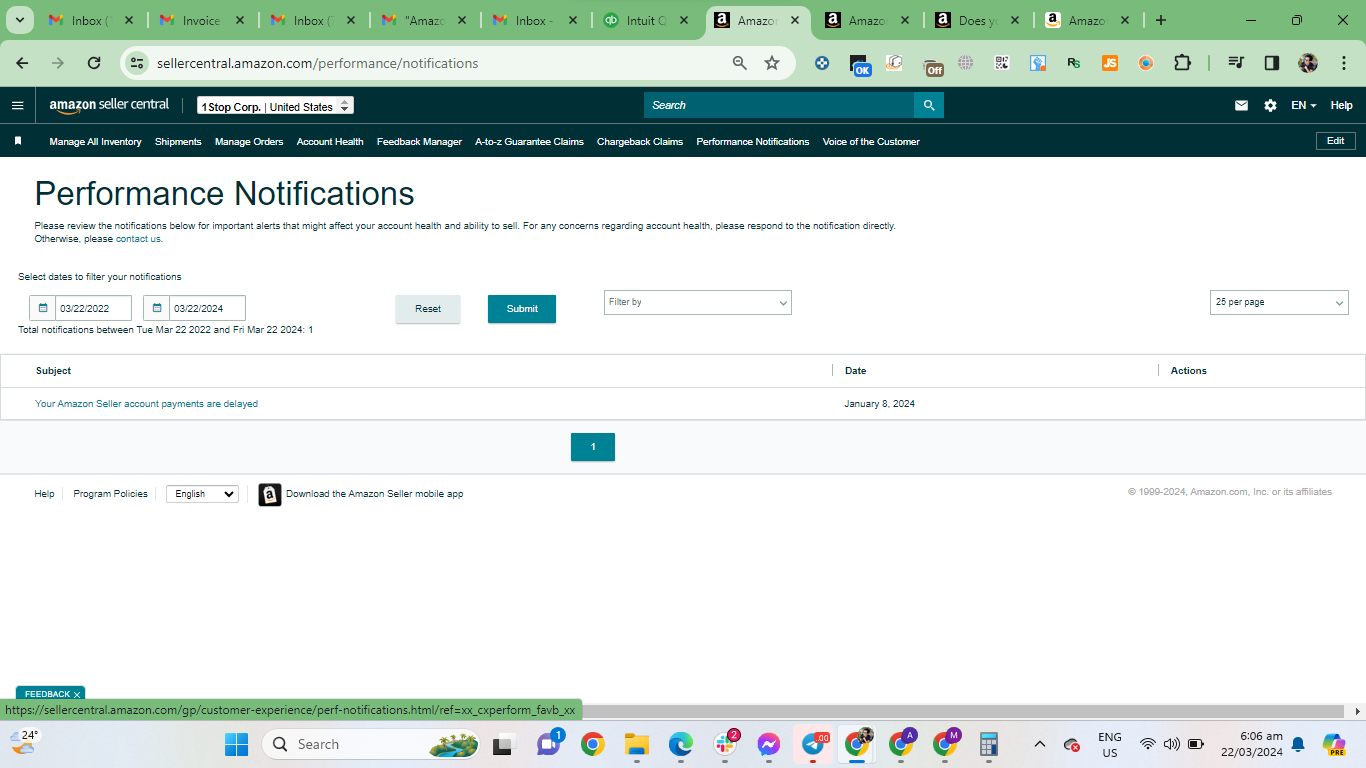Open the Manage All Inventory menu item
The width and height of the screenshot is (1366, 768).
(x=95, y=142)
